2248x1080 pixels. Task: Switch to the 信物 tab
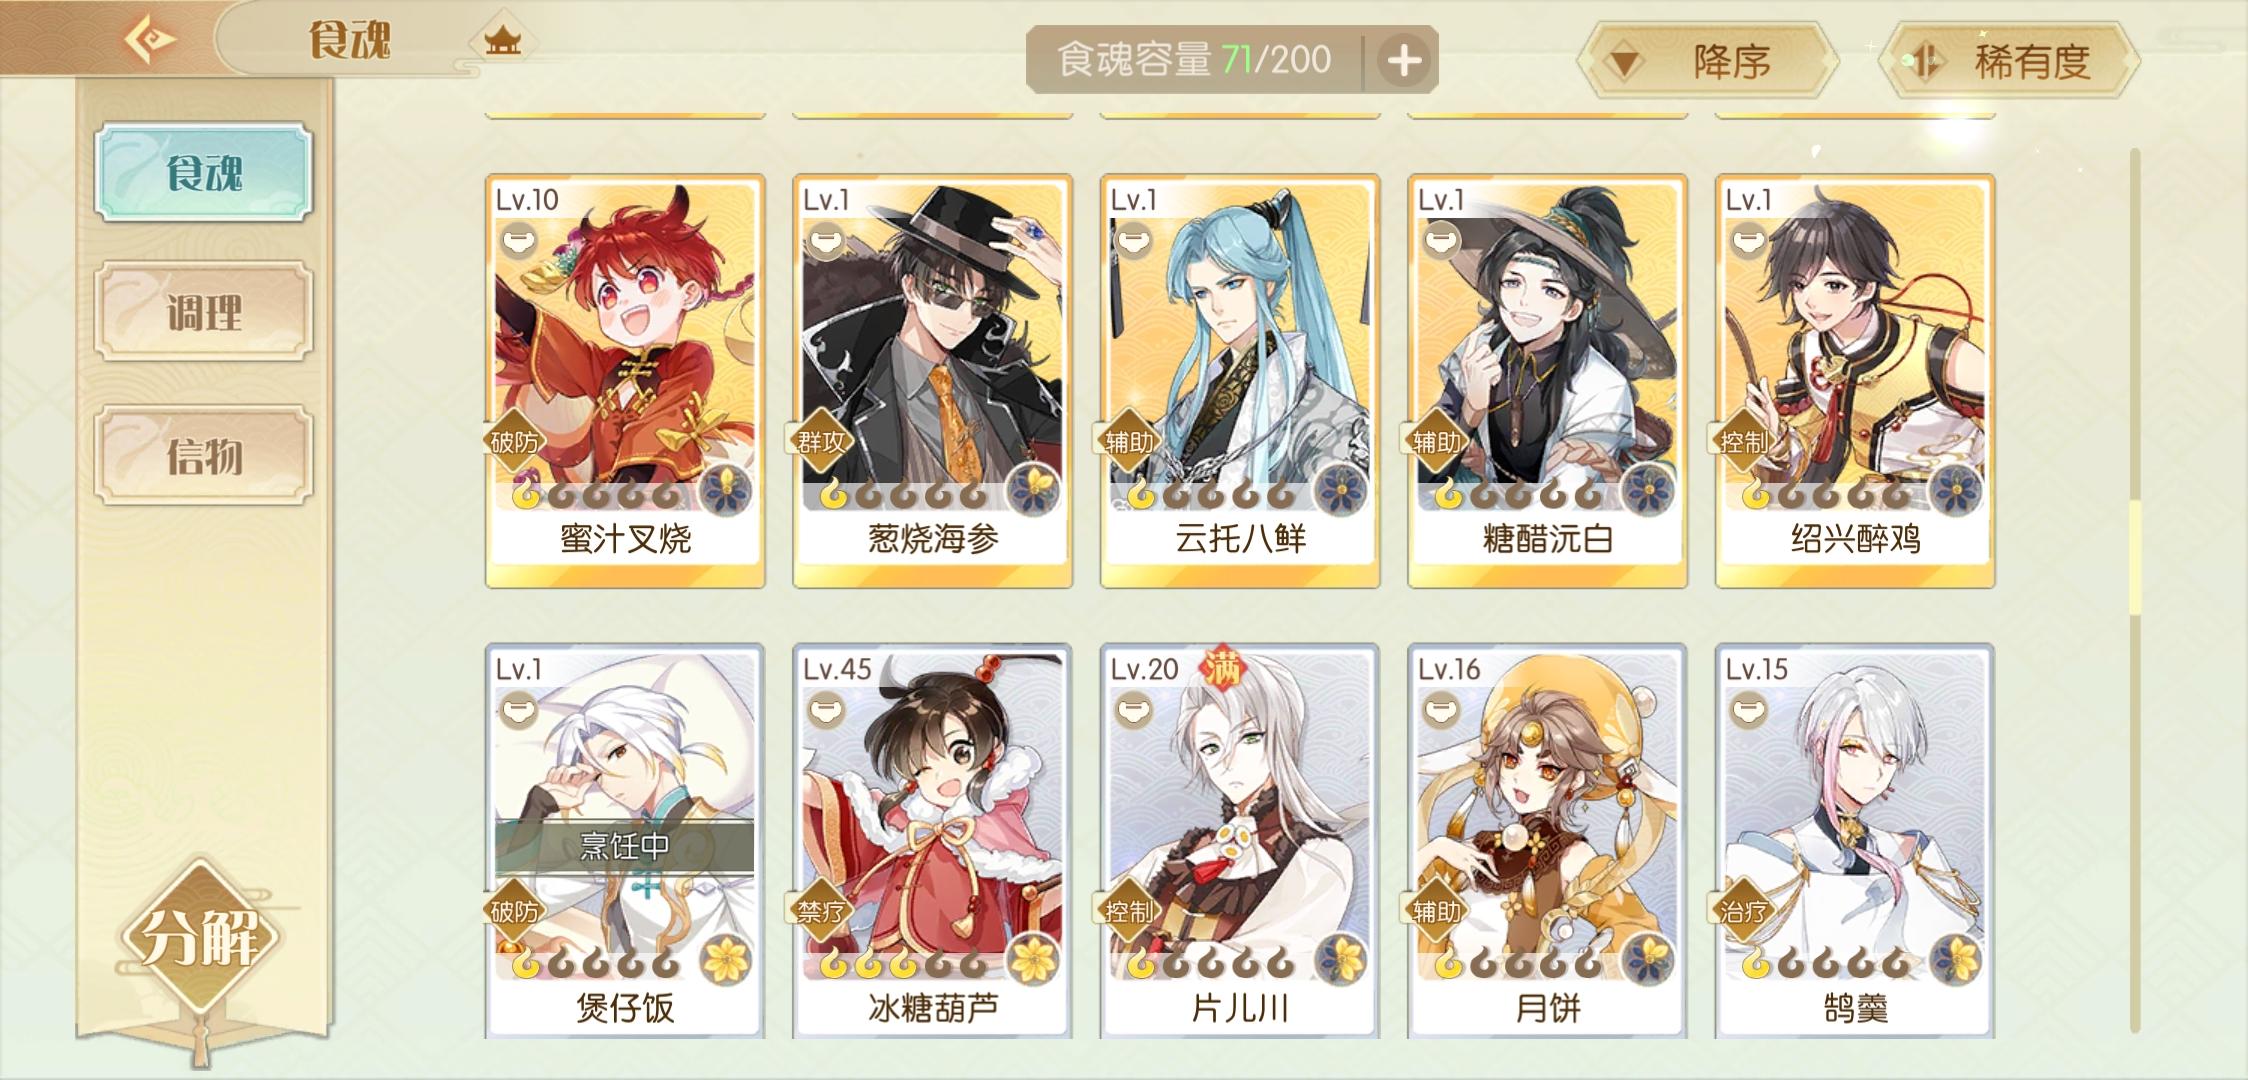click(x=204, y=456)
